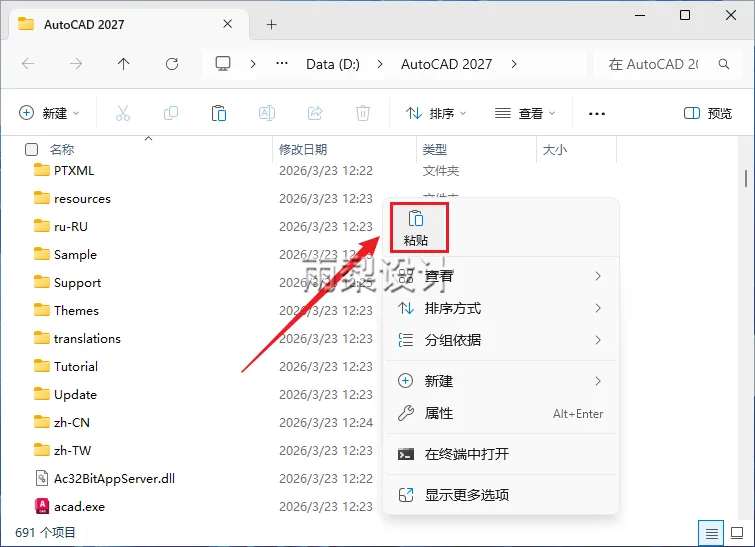Choose 属性 in context menu
This screenshot has height=547, width=755.
tap(501, 413)
